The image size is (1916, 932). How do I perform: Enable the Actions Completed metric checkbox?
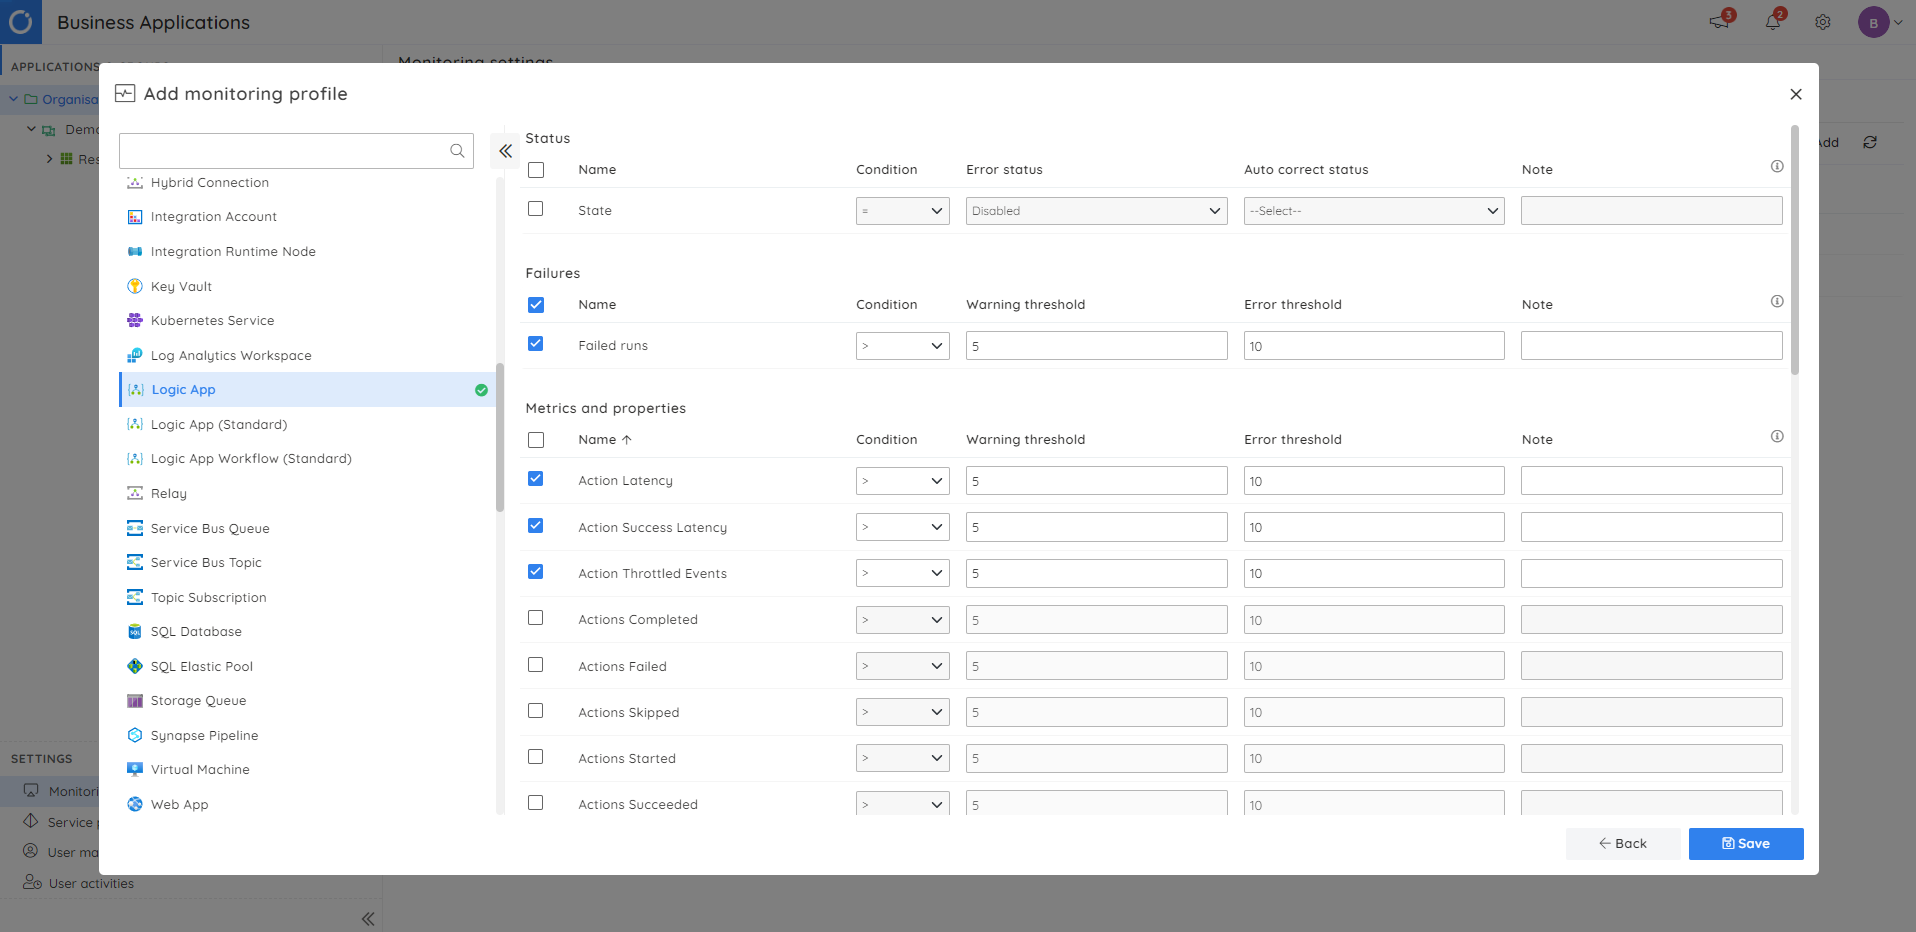tap(536, 618)
